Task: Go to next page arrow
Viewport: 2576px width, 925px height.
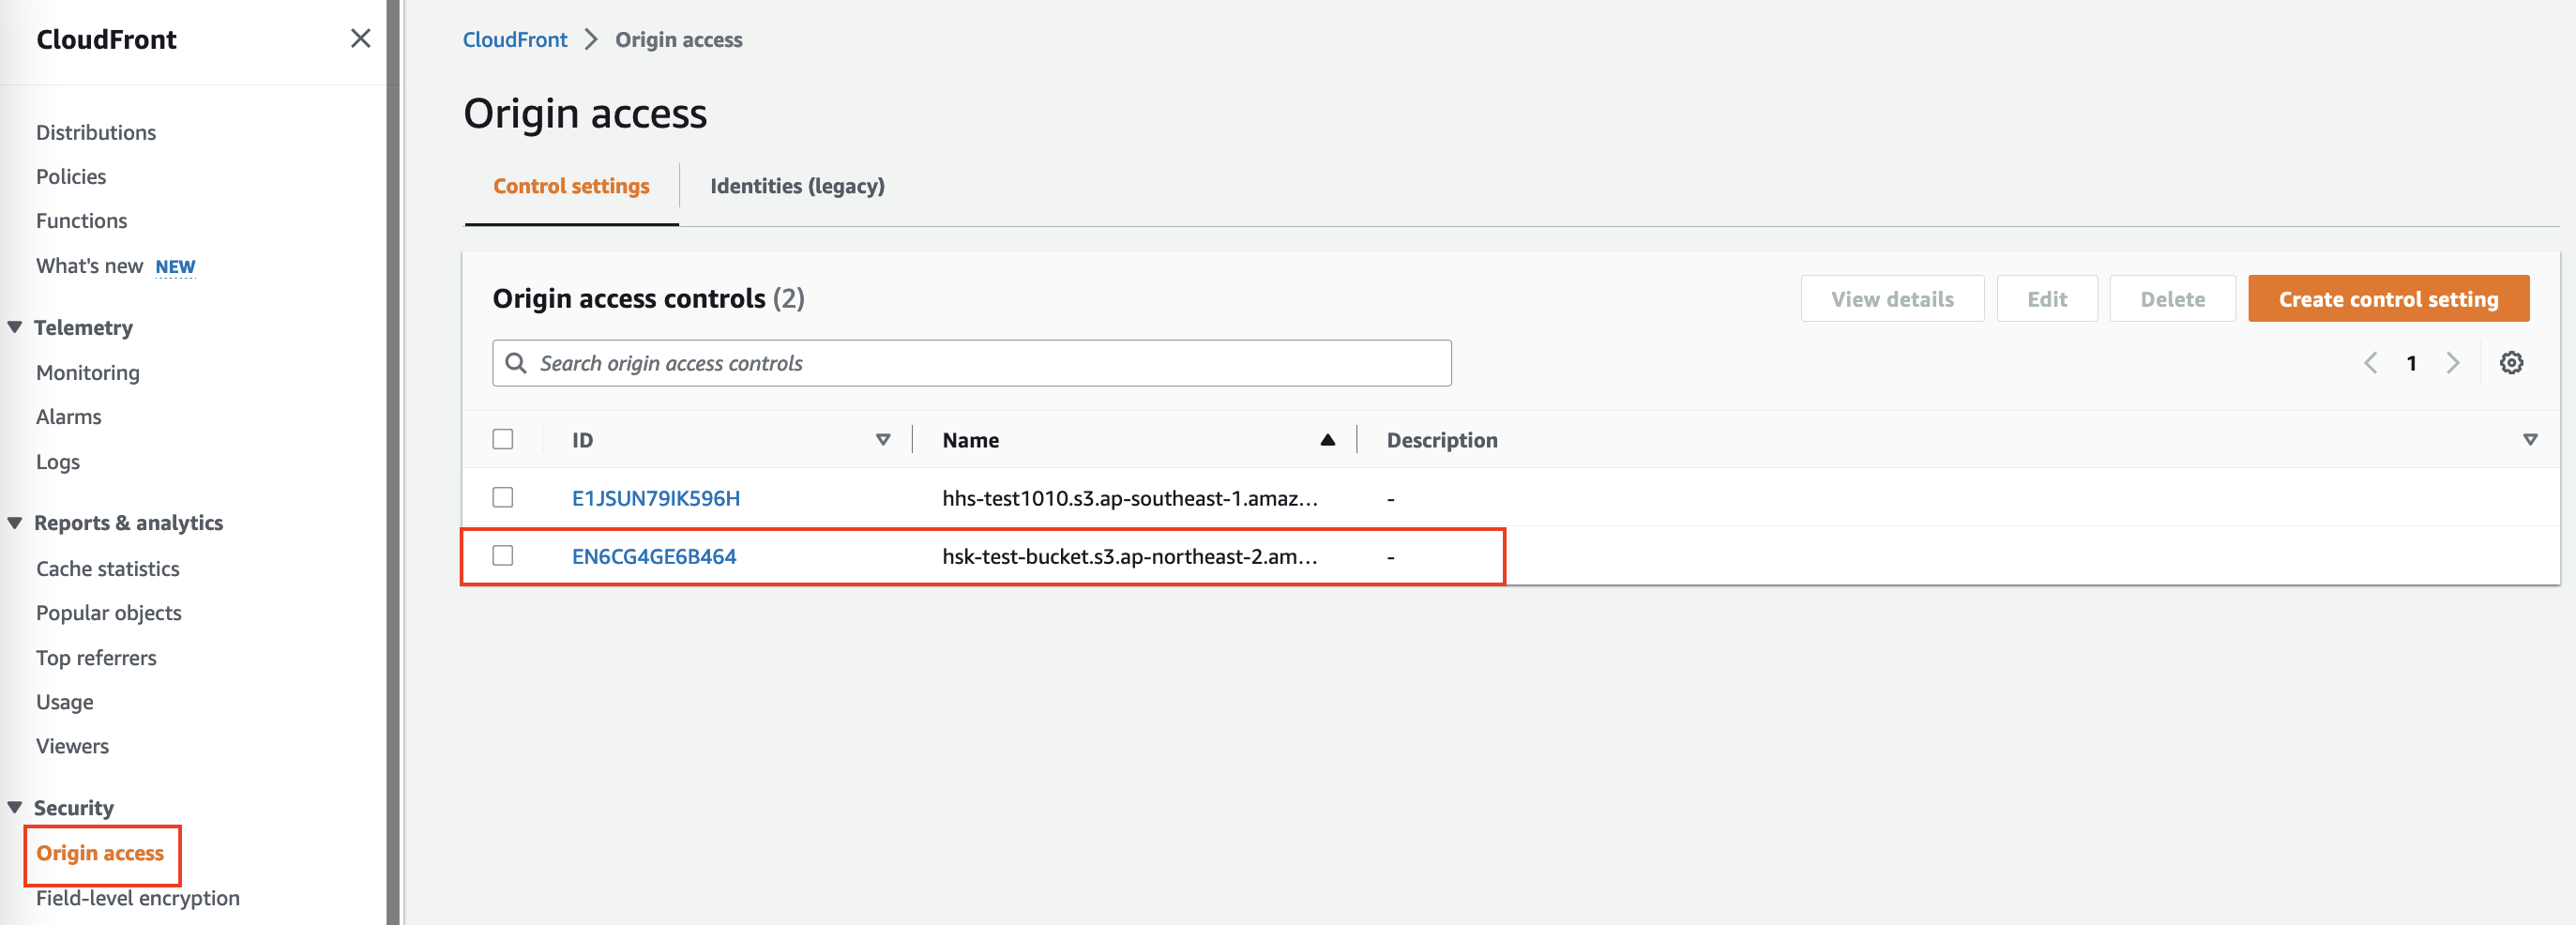Action: 2452,363
